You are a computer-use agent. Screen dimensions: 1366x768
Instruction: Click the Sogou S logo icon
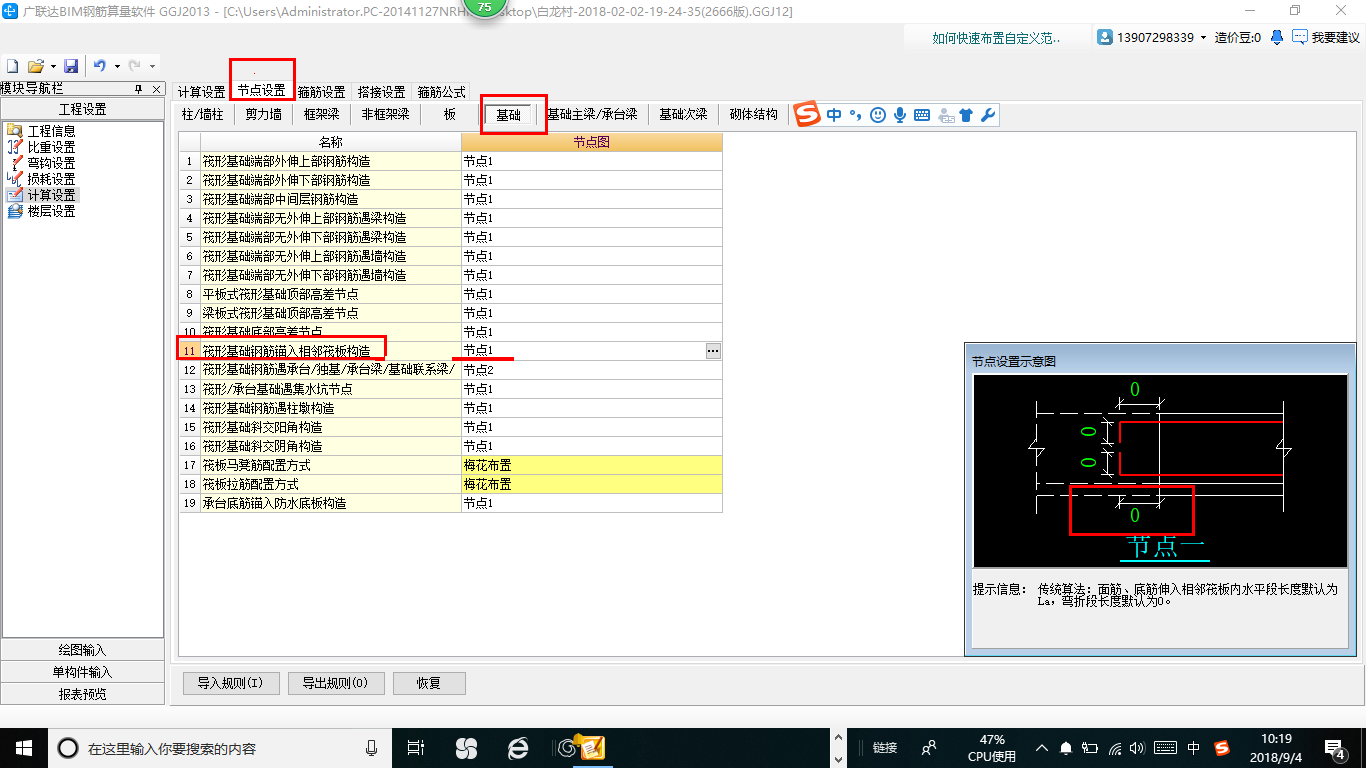tap(807, 115)
